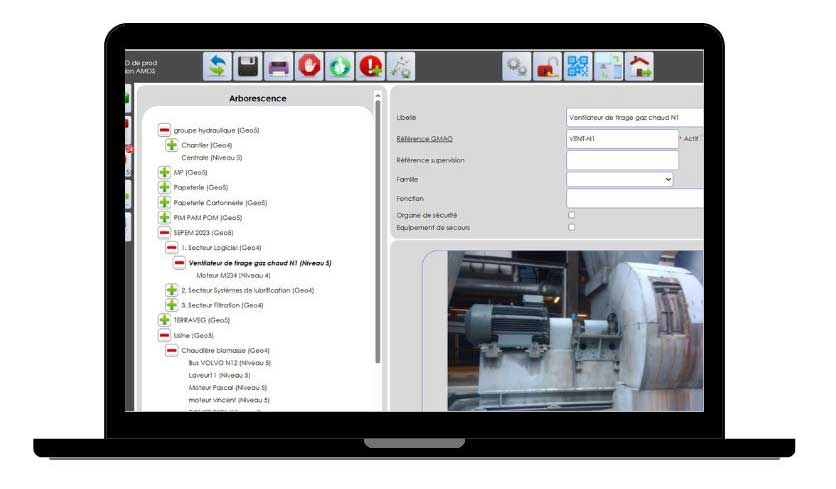This screenshot has height=489, width=836.
Task: Click the Libellé text field
Action: click(634, 117)
